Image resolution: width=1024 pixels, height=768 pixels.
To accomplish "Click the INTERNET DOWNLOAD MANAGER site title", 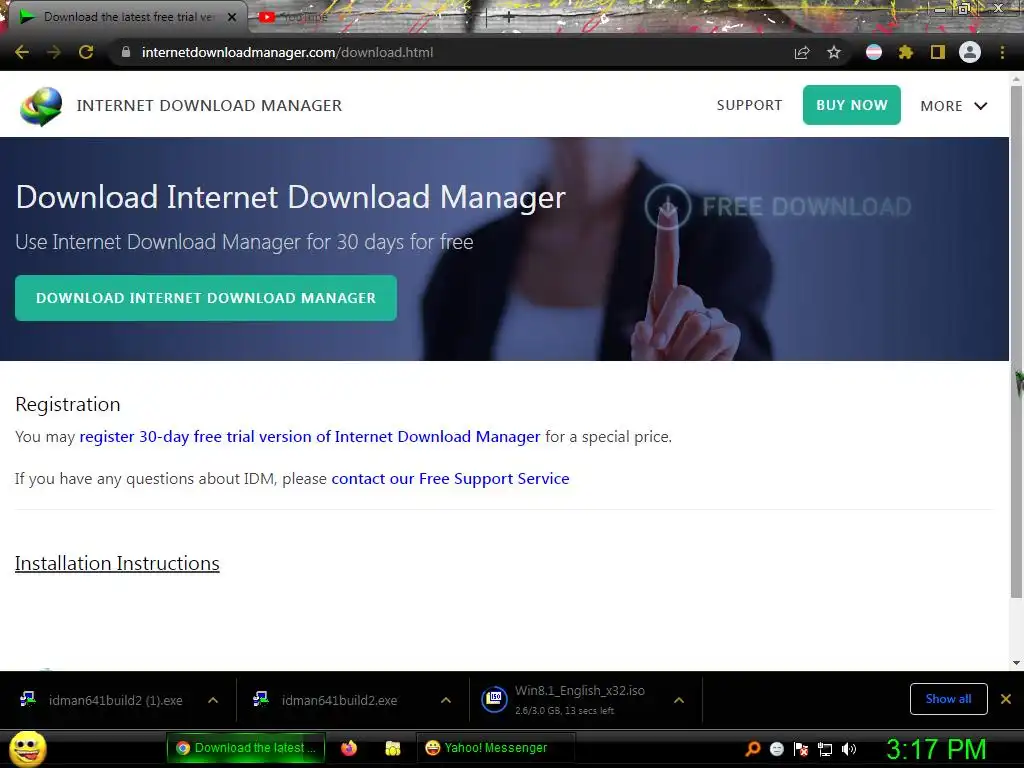I will point(209,105).
